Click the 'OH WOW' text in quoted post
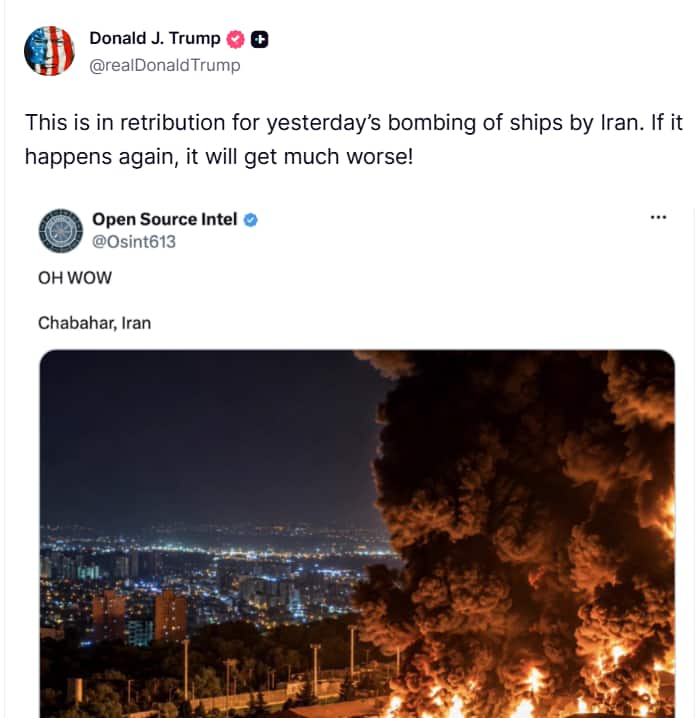Screen dimensions: 700x718 (x=75, y=278)
